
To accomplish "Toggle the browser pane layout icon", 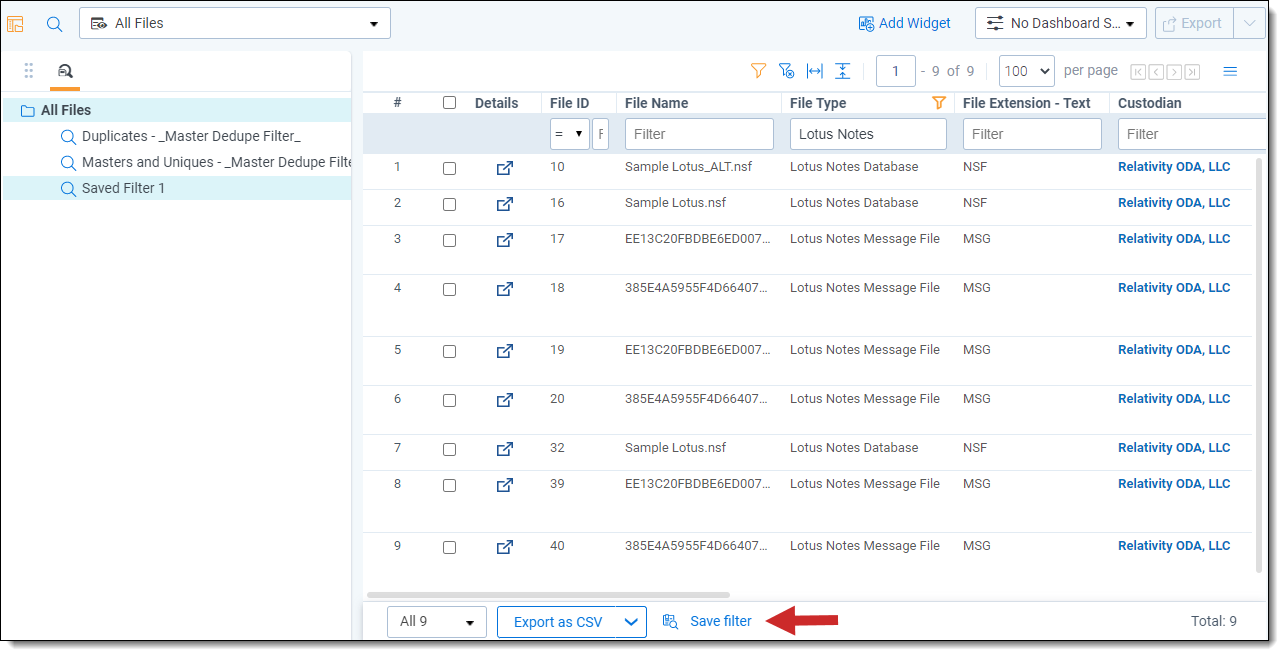I will tap(16, 23).
